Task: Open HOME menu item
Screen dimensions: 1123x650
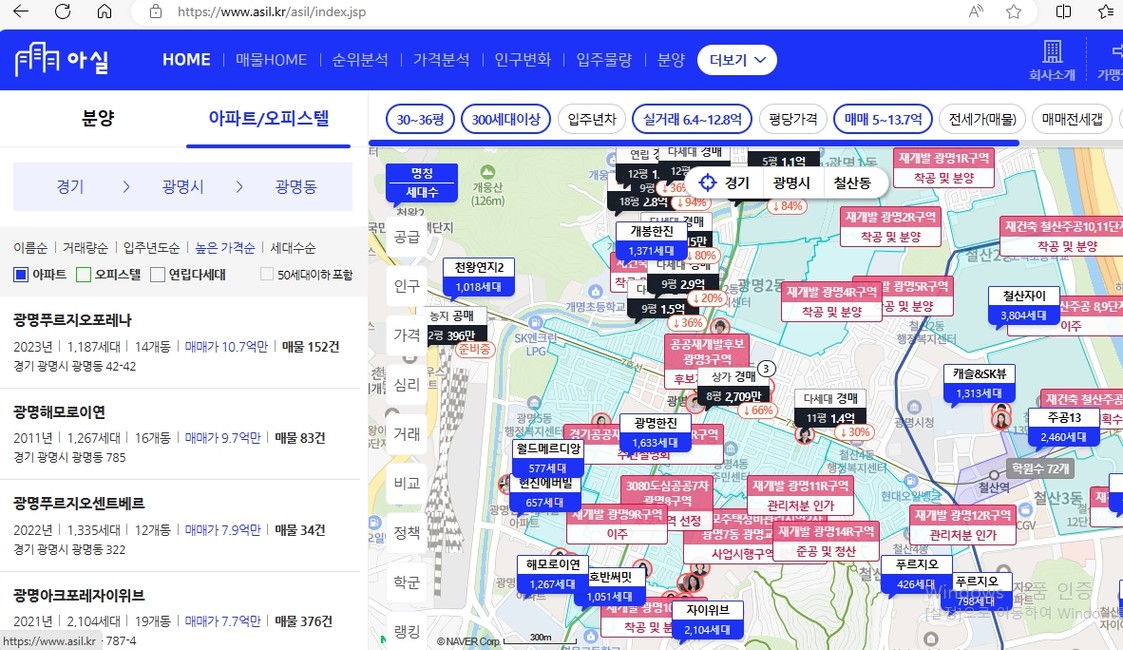Action: click(x=186, y=59)
